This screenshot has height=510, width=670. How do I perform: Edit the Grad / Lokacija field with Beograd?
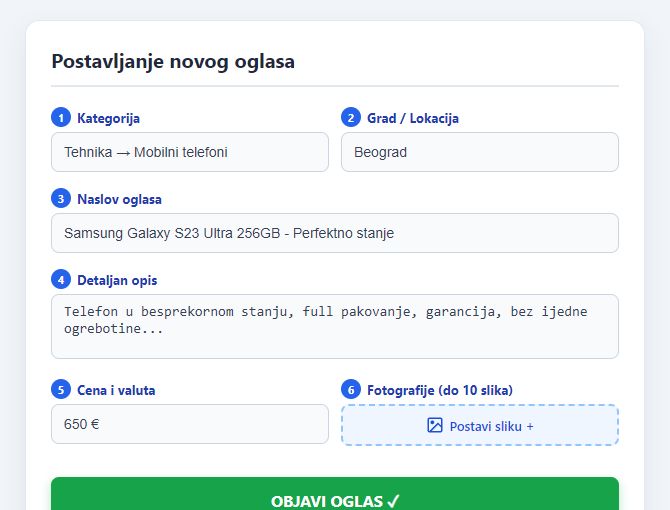[x=480, y=152]
